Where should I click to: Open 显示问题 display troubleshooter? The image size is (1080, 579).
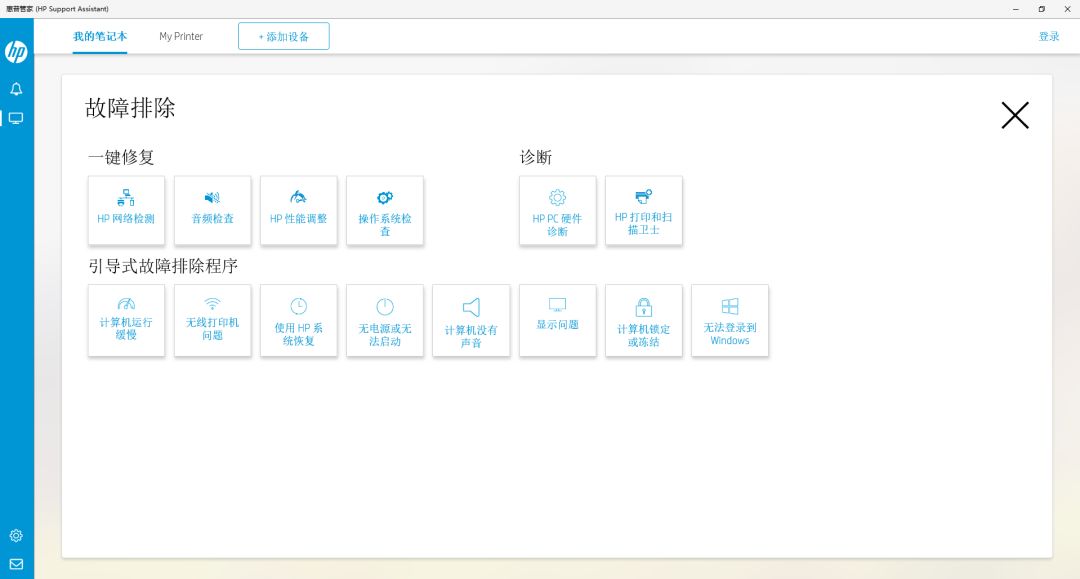point(557,320)
